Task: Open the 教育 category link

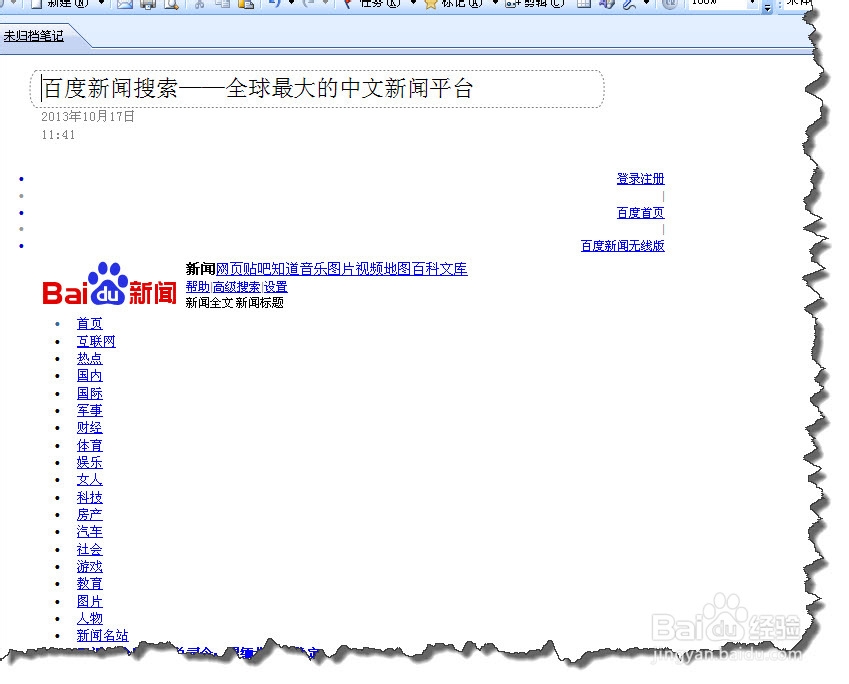Action: click(x=89, y=584)
